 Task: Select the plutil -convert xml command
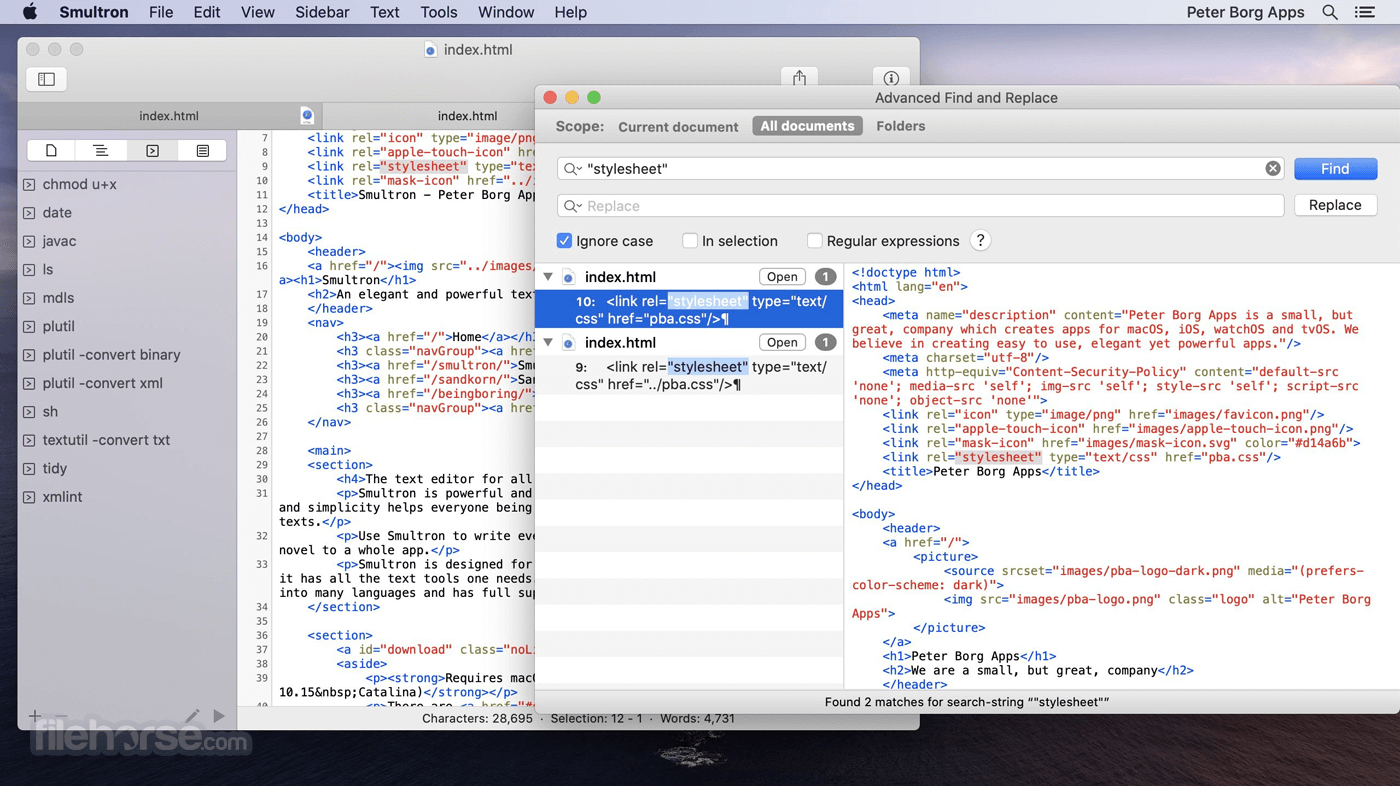point(103,383)
